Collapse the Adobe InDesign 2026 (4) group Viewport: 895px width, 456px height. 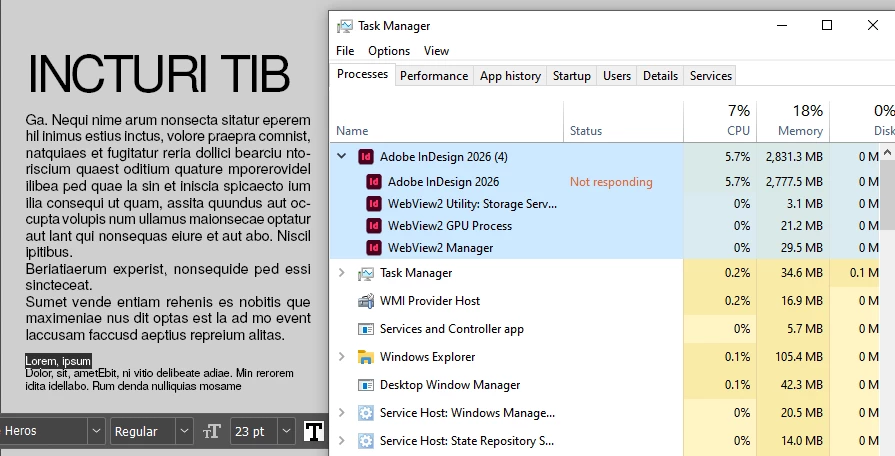[x=341, y=156]
